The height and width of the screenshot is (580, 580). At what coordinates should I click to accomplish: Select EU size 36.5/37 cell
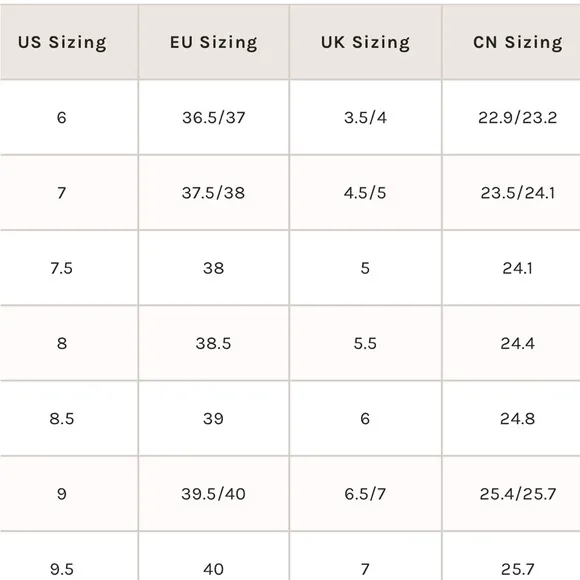click(214, 118)
